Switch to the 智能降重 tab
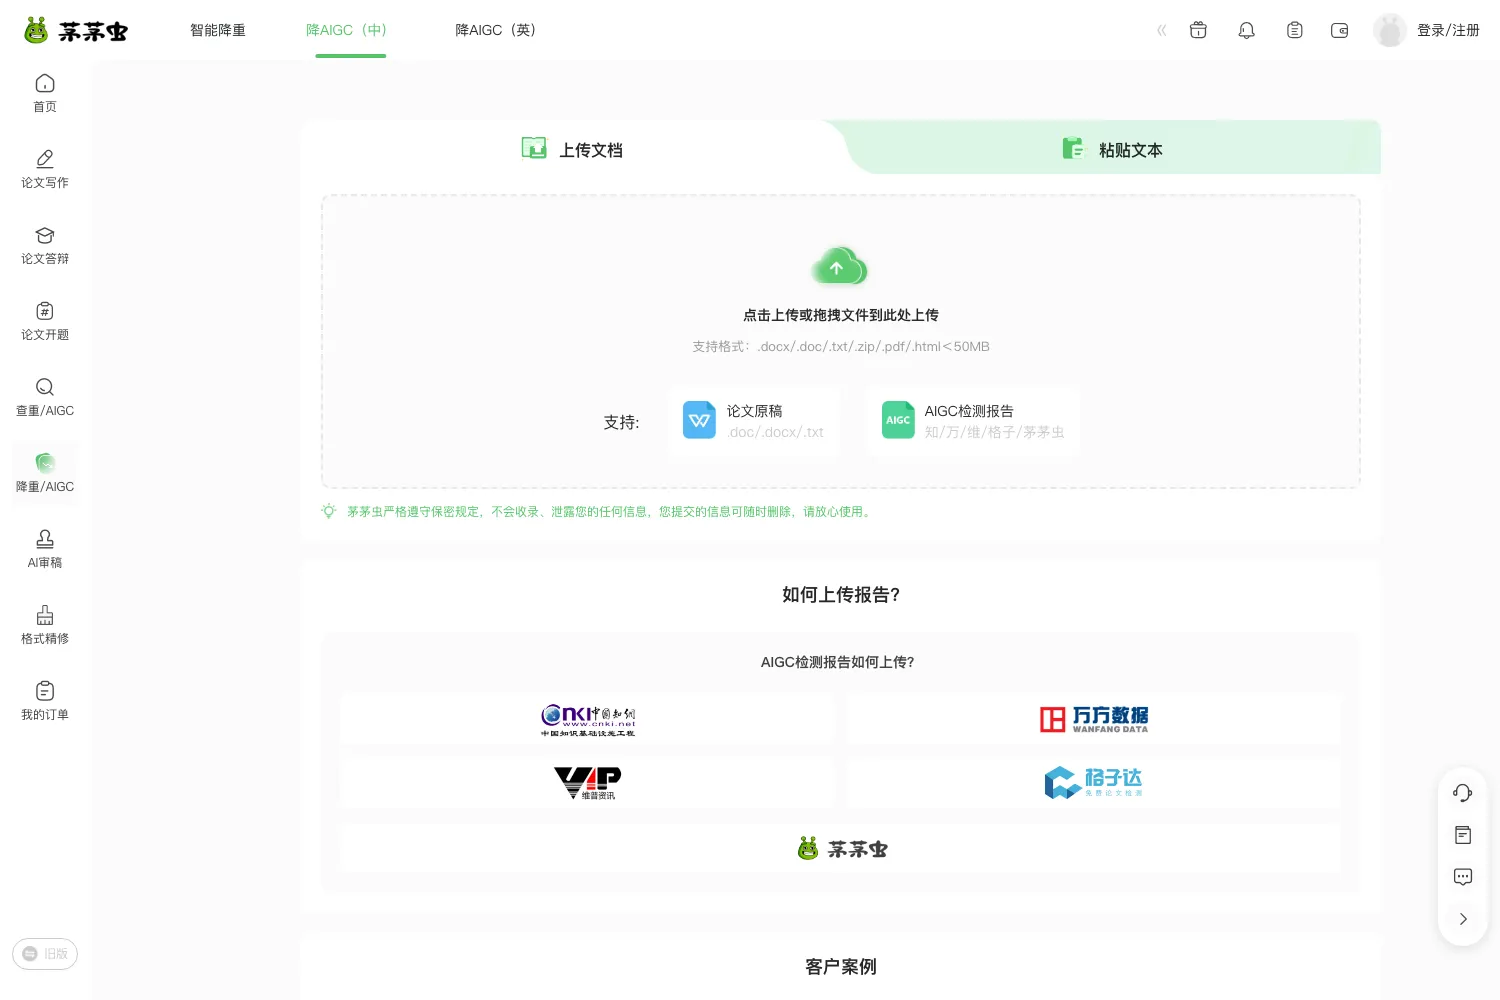1500x1000 pixels. (218, 30)
